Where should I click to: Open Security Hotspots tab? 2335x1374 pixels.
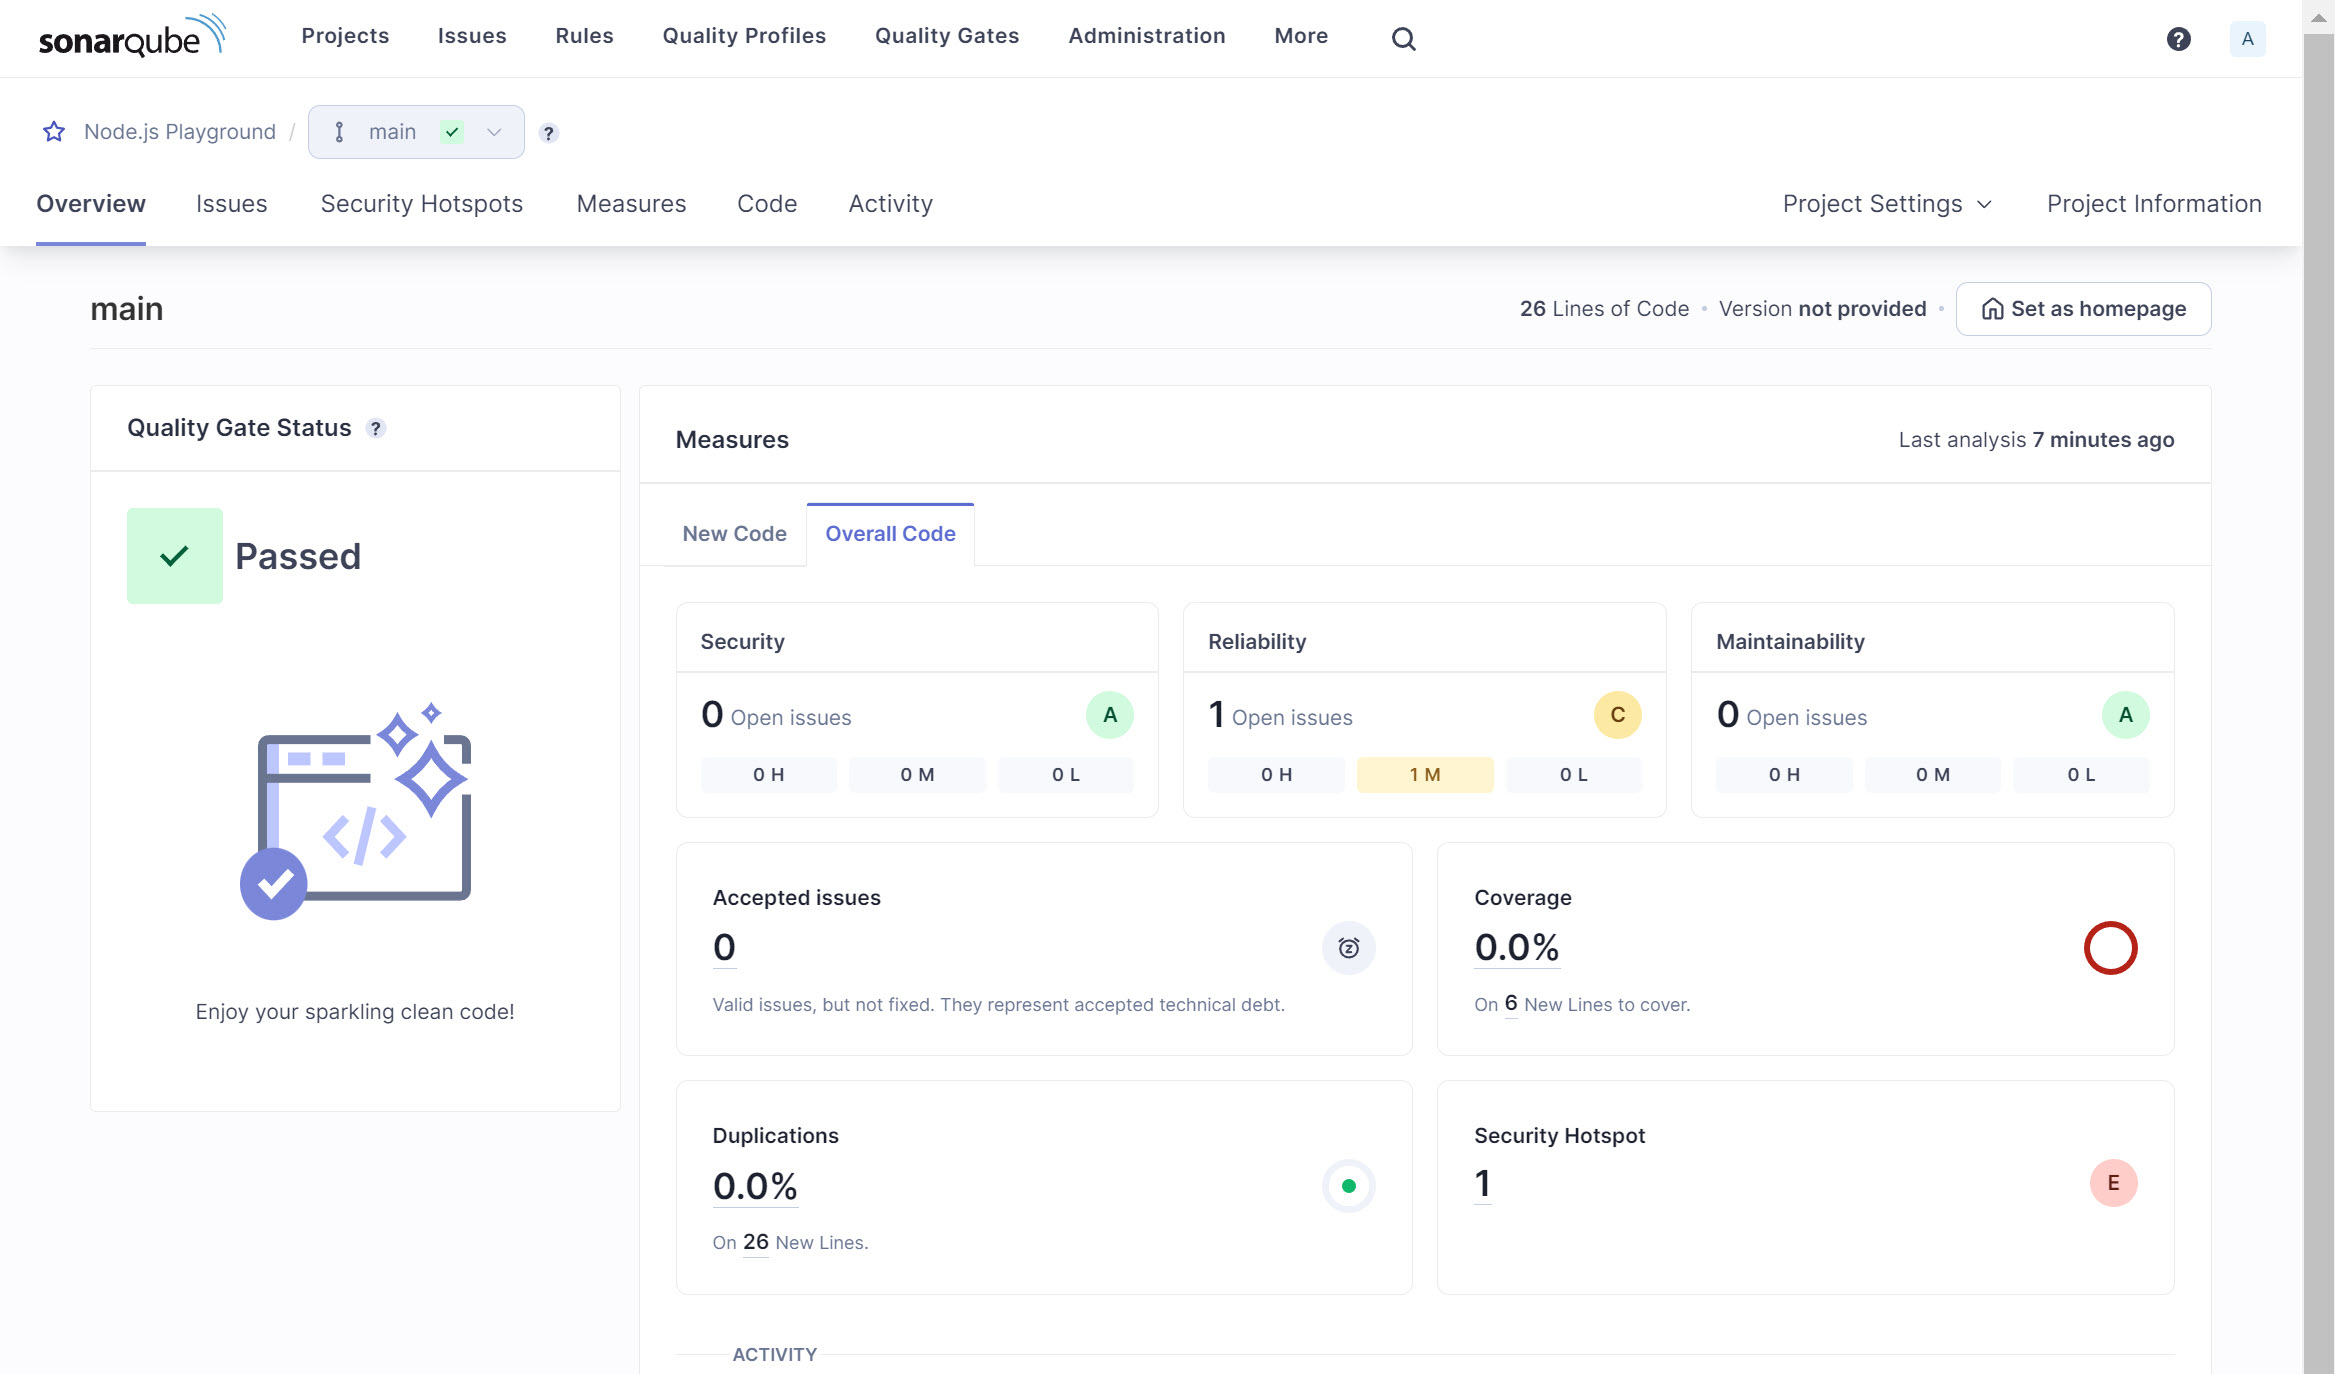[421, 204]
